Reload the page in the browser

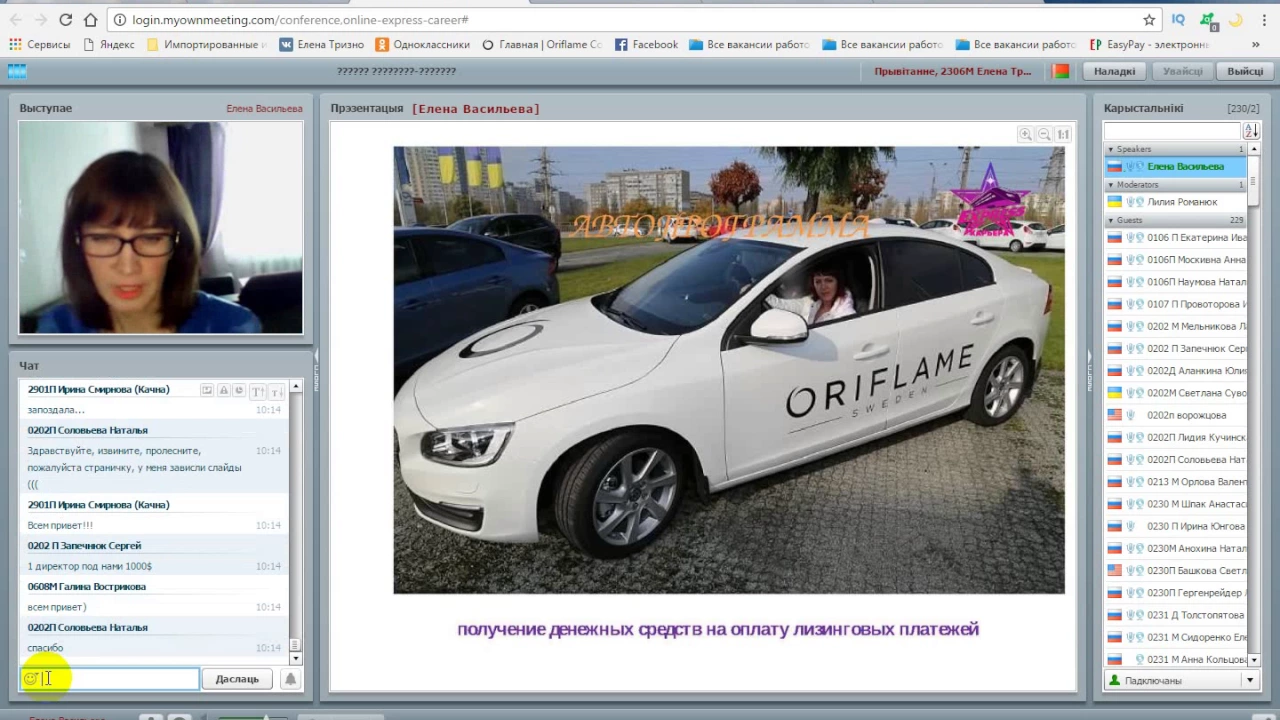[65, 20]
